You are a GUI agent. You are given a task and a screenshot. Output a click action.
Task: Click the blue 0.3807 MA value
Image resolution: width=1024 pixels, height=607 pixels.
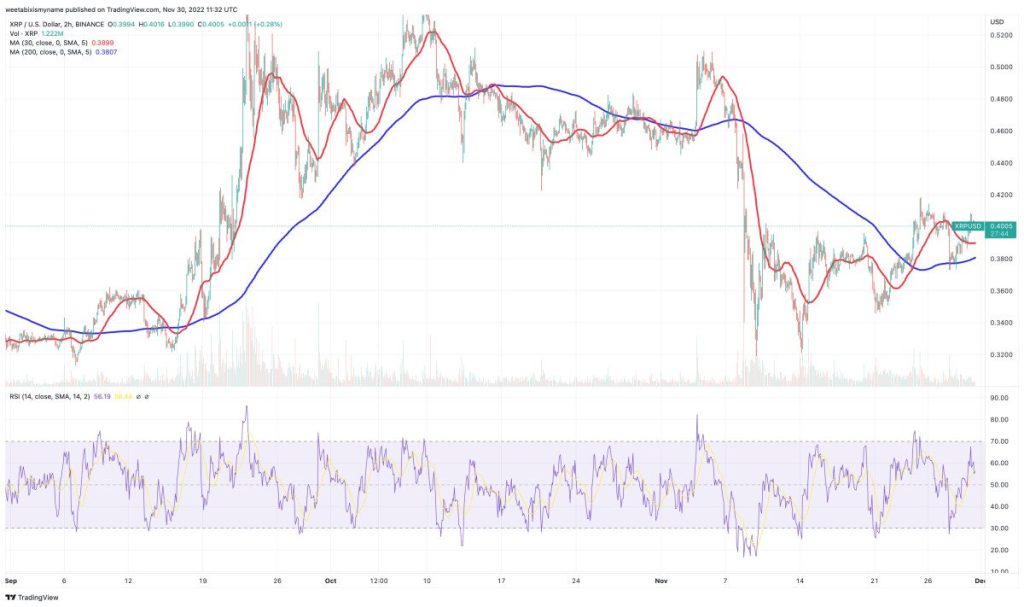106,52
